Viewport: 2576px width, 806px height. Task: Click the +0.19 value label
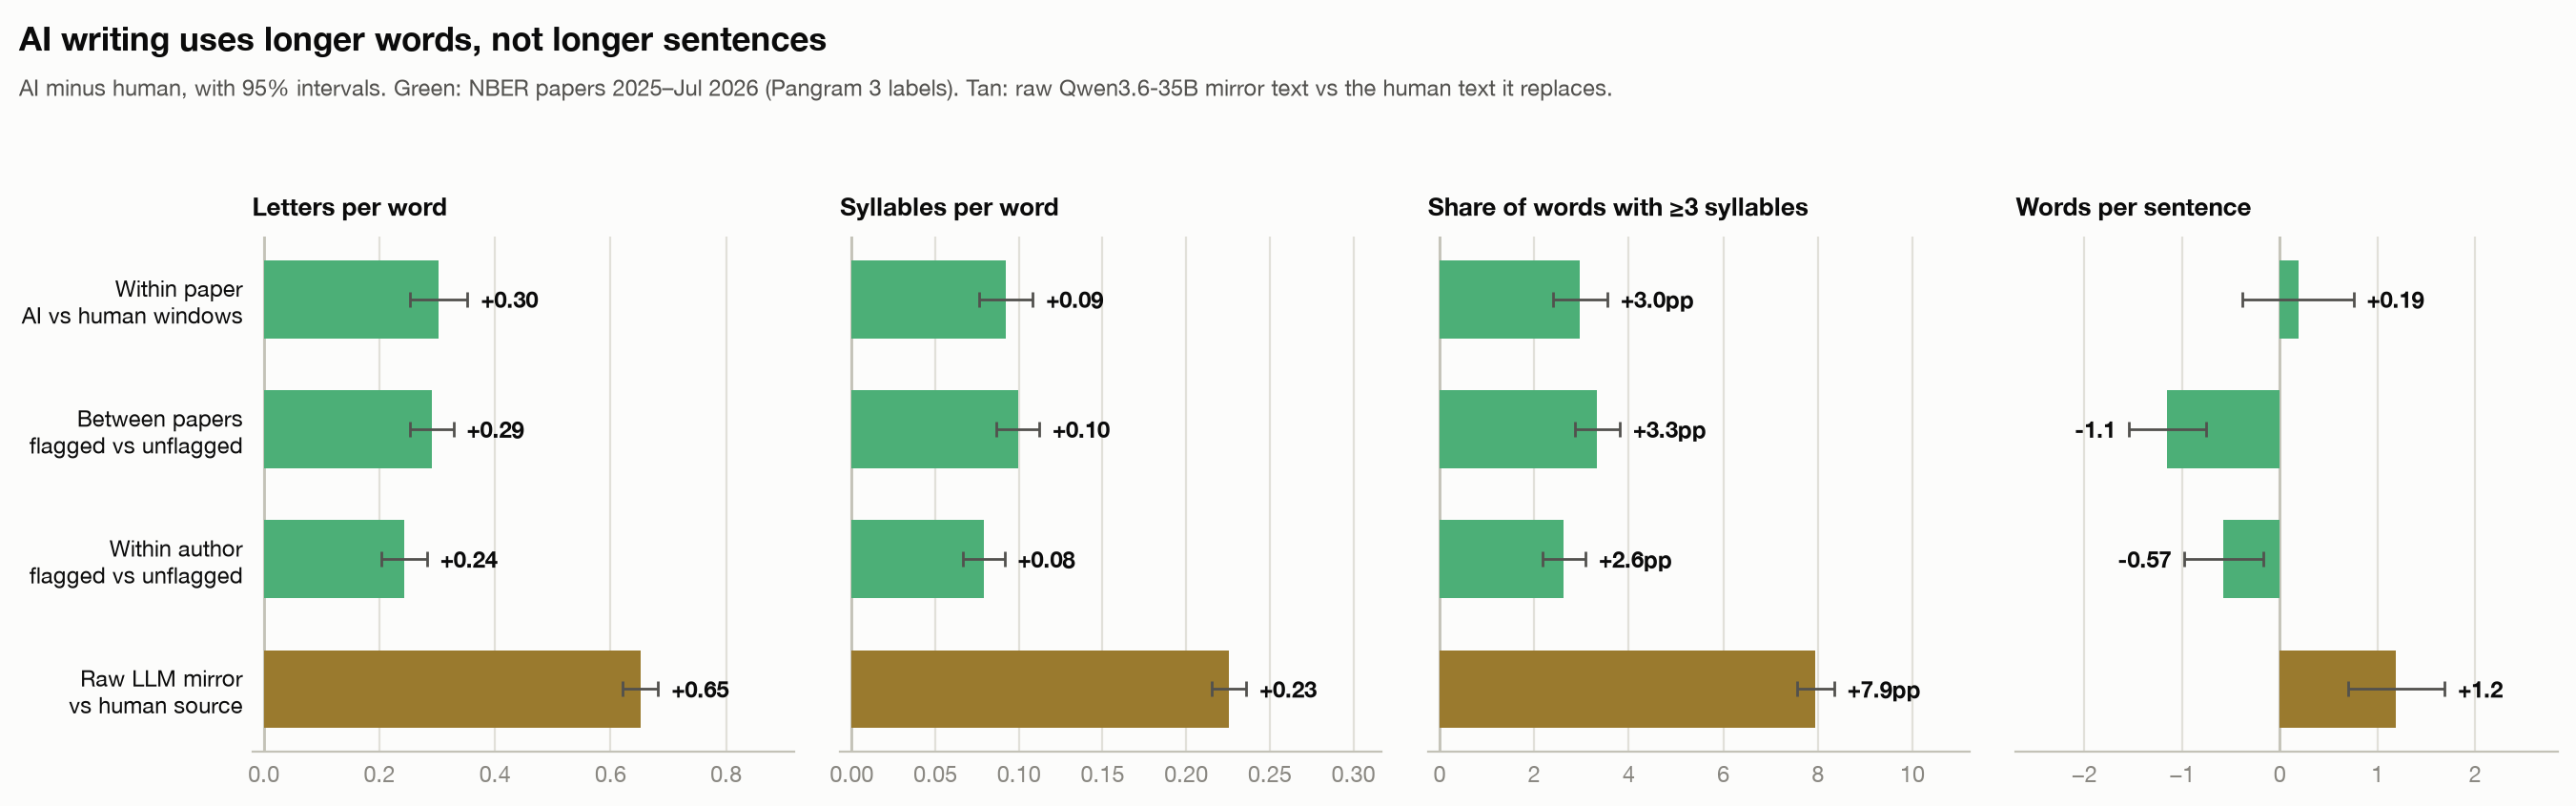(x=2395, y=300)
